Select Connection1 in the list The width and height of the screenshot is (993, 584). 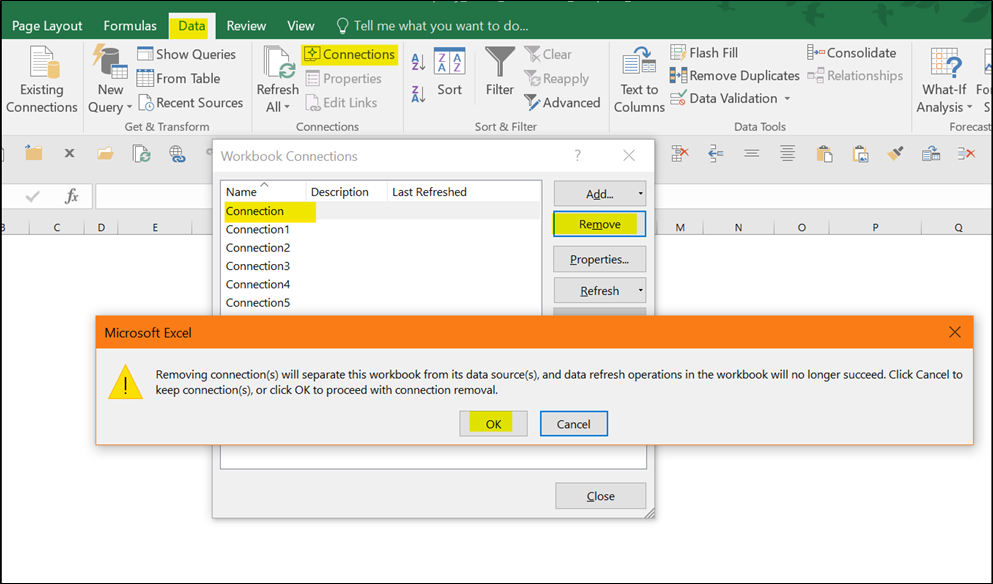[x=381, y=229]
